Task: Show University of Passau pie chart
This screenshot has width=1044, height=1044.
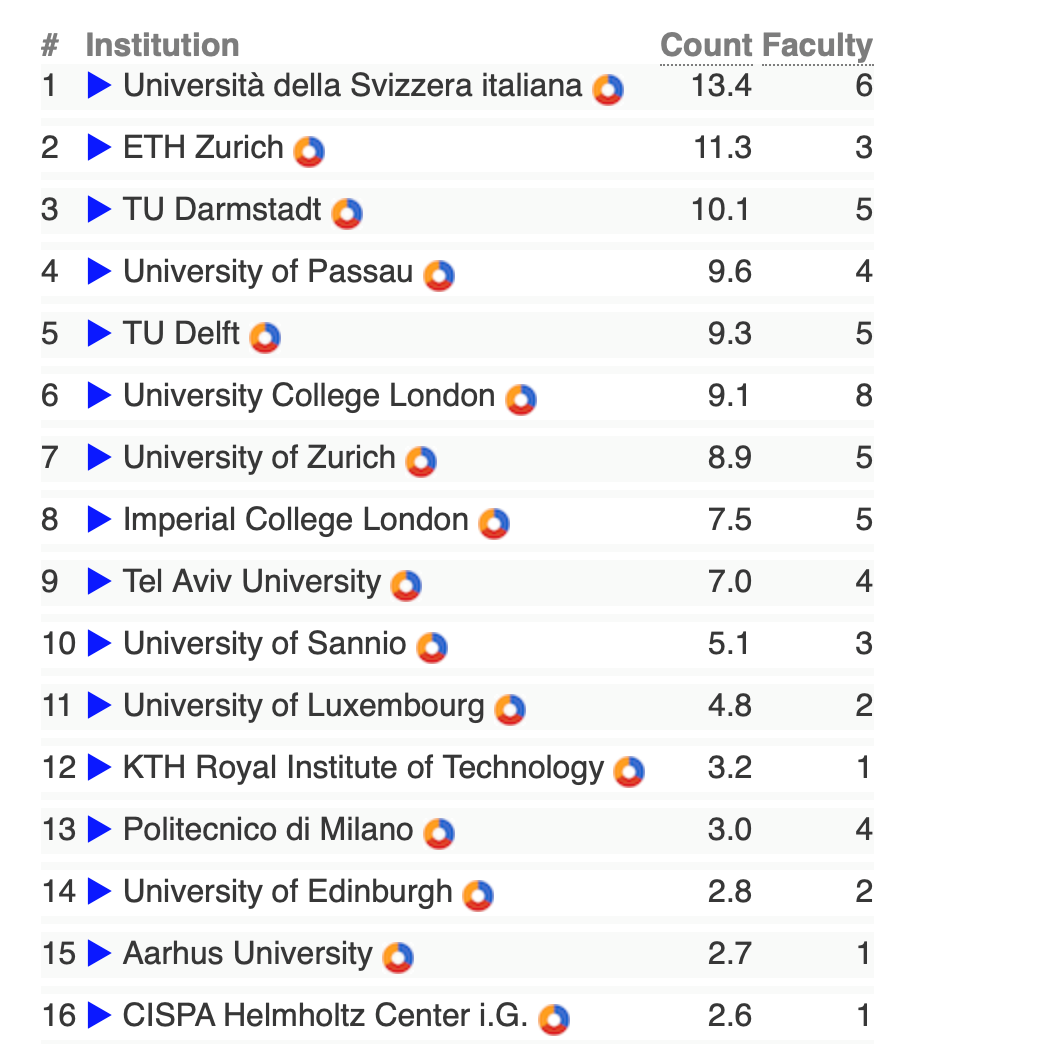Action: [439, 275]
